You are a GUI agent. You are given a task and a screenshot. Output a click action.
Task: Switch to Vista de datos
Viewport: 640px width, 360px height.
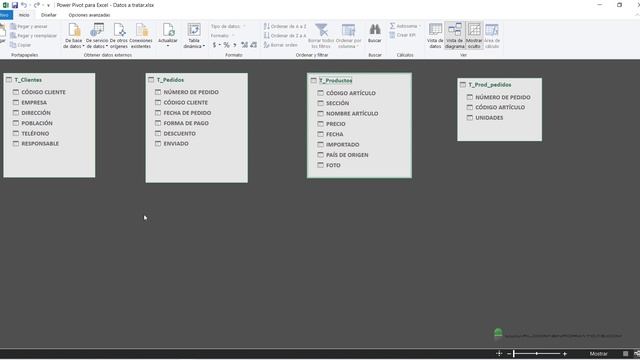pyautogui.click(x=435, y=36)
